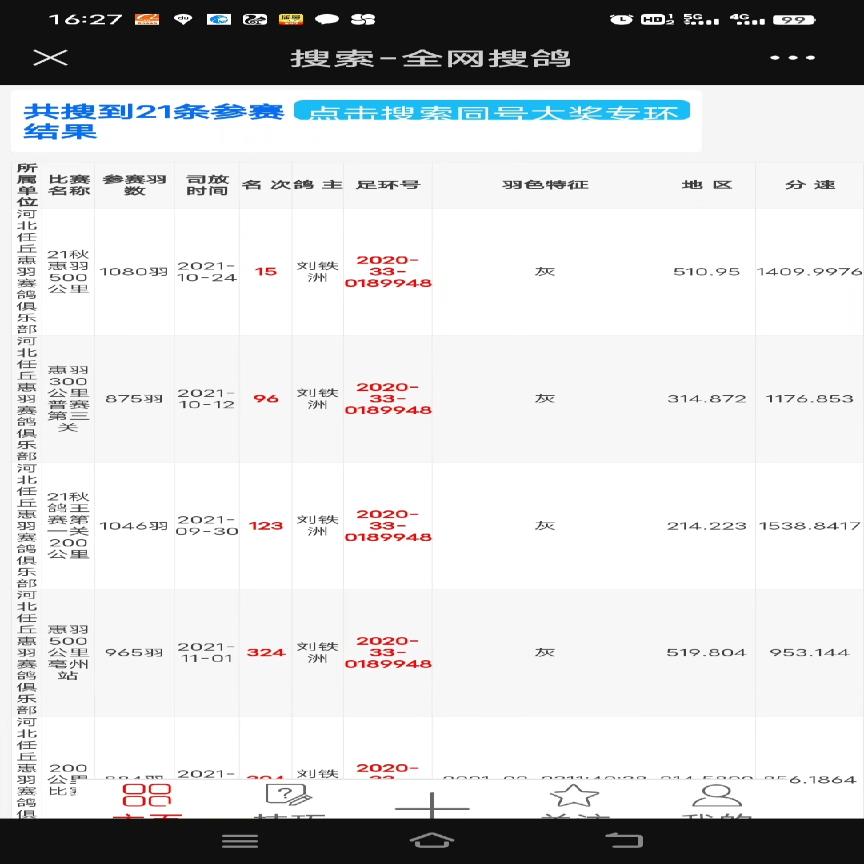Select speed value 1538.8417
Viewport: 864px width, 864px height.
[809, 526]
